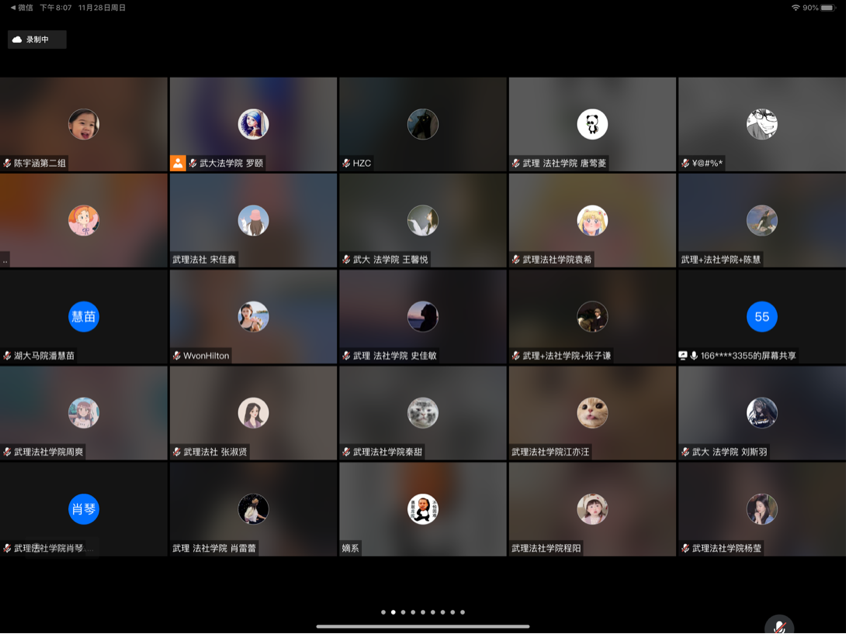Image resolution: width=846 pixels, height=634 pixels.
Task: Click the 武理法社学院秦甜 name label
Action: click(x=388, y=452)
